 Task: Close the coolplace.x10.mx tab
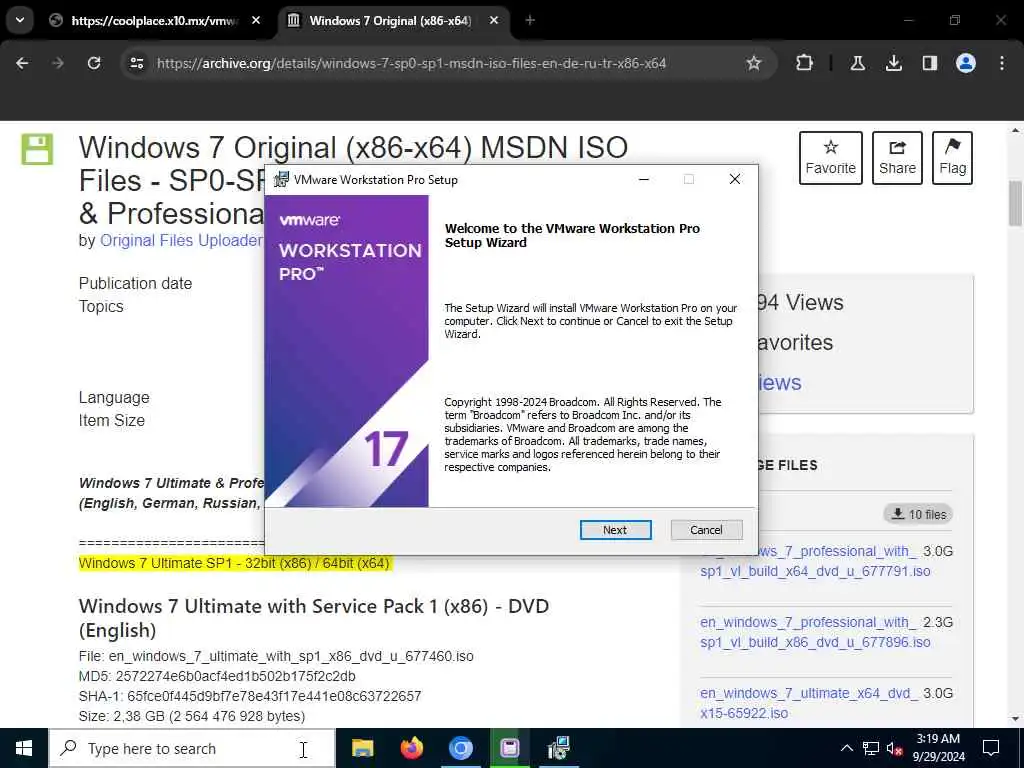(x=256, y=20)
